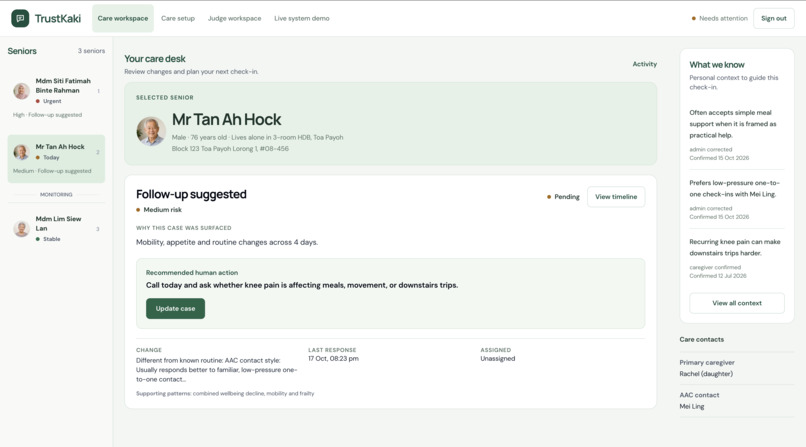Click the Today status under Mr Tan
The width and height of the screenshot is (806, 447).
click(48, 157)
